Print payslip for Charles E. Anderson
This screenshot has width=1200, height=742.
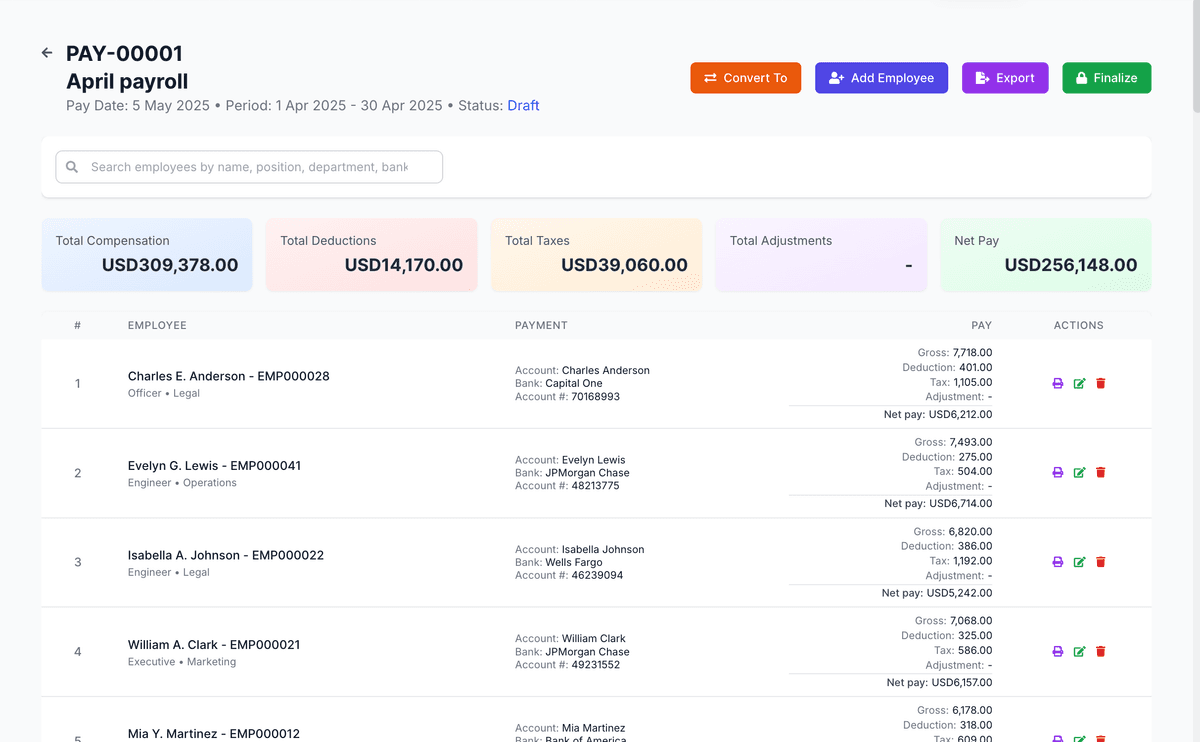[1058, 383]
